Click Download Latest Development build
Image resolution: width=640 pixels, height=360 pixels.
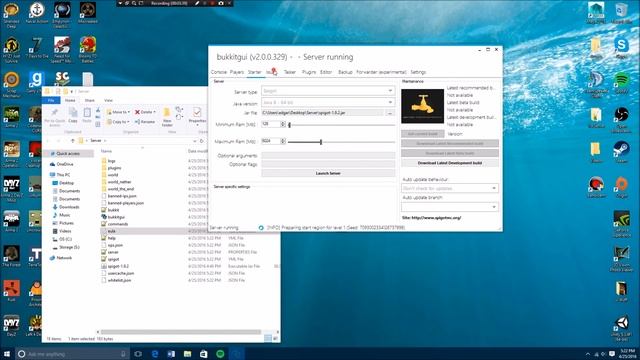[450, 163]
